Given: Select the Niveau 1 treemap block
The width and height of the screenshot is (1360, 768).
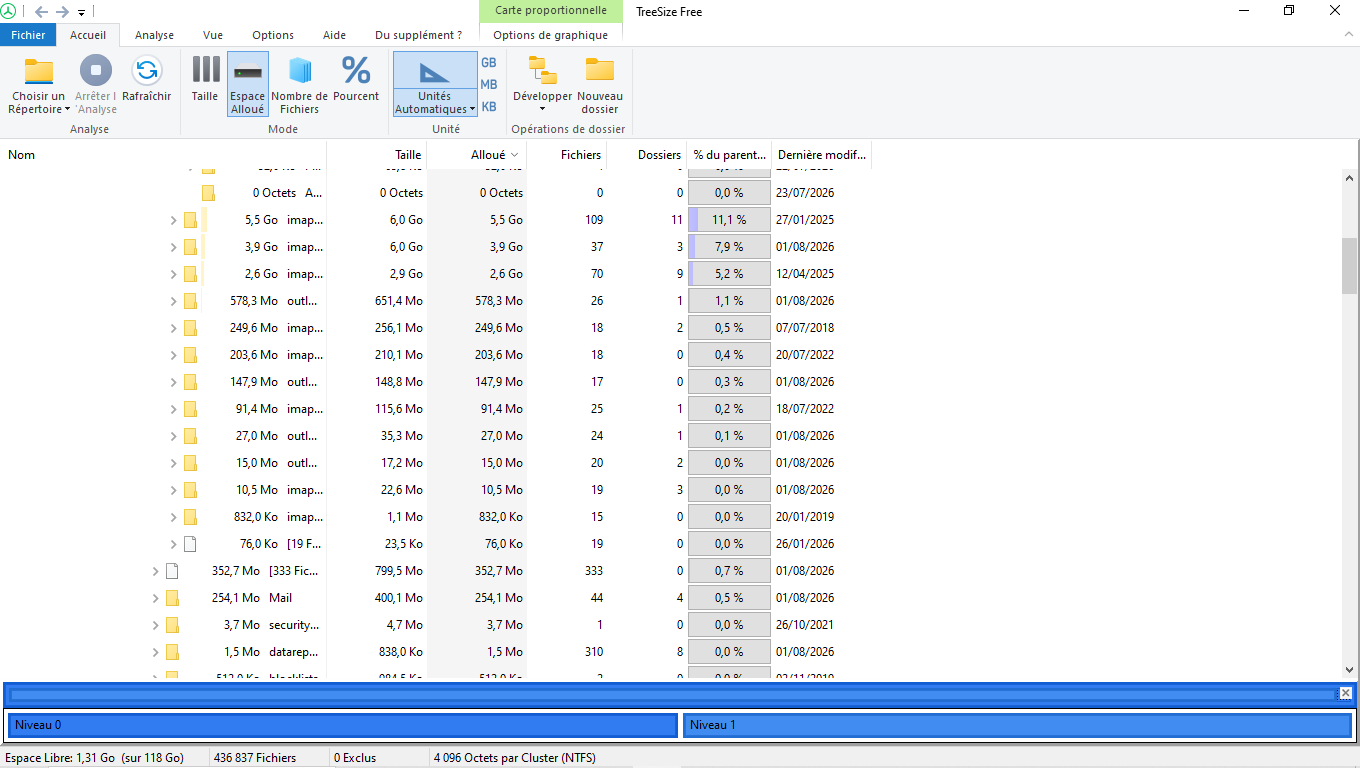Looking at the screenshot, I should [1017, 725].
